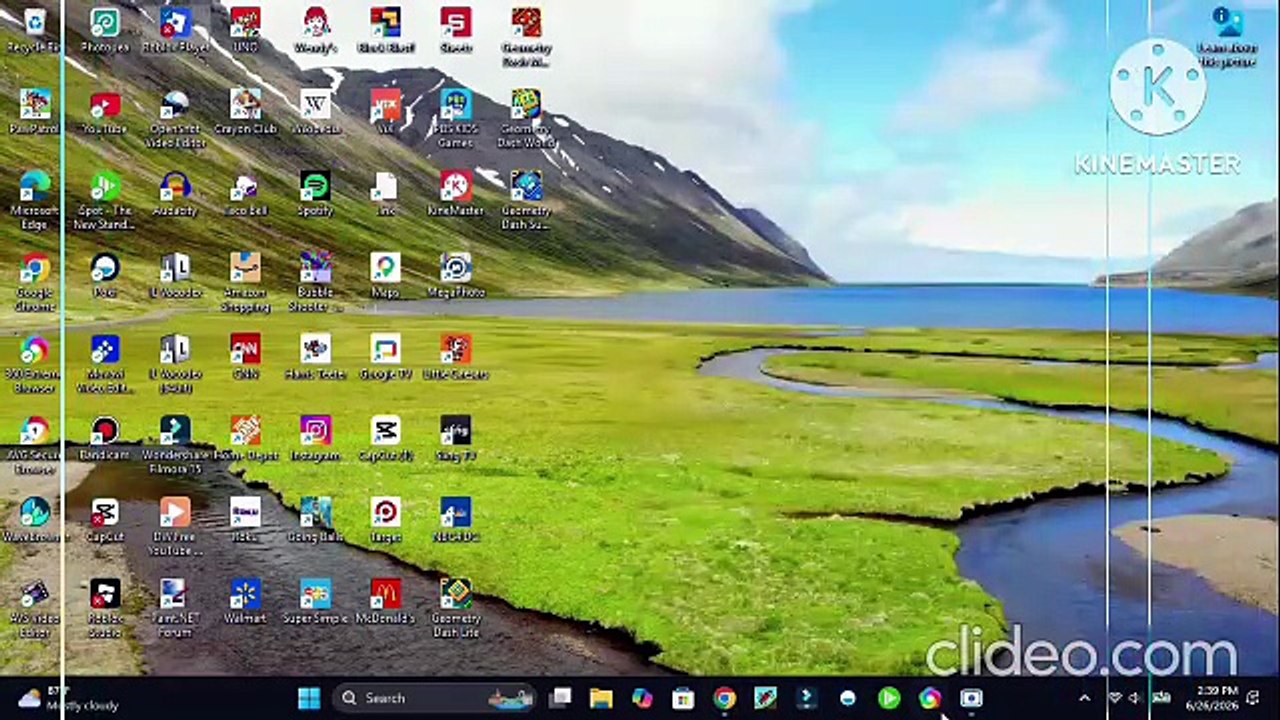Select the Roblox Studio desktop icon
Image resolution: width=1280 pixels, height=720 pixels.
pos(104,608)
